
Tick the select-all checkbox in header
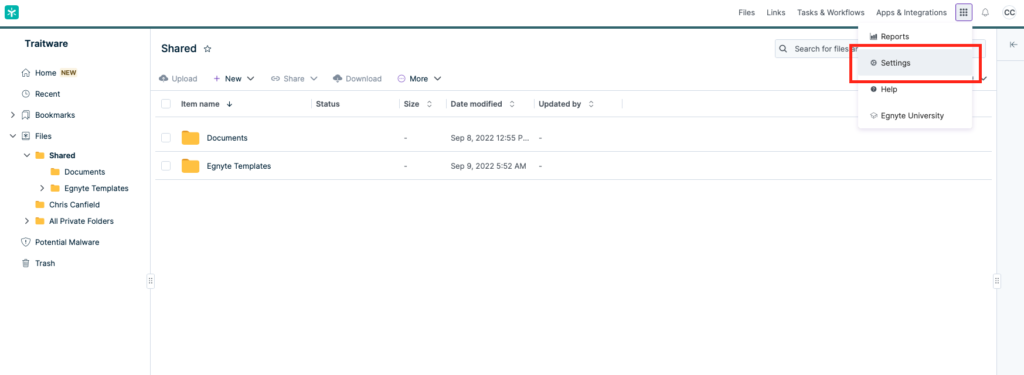tap(166, 104)
